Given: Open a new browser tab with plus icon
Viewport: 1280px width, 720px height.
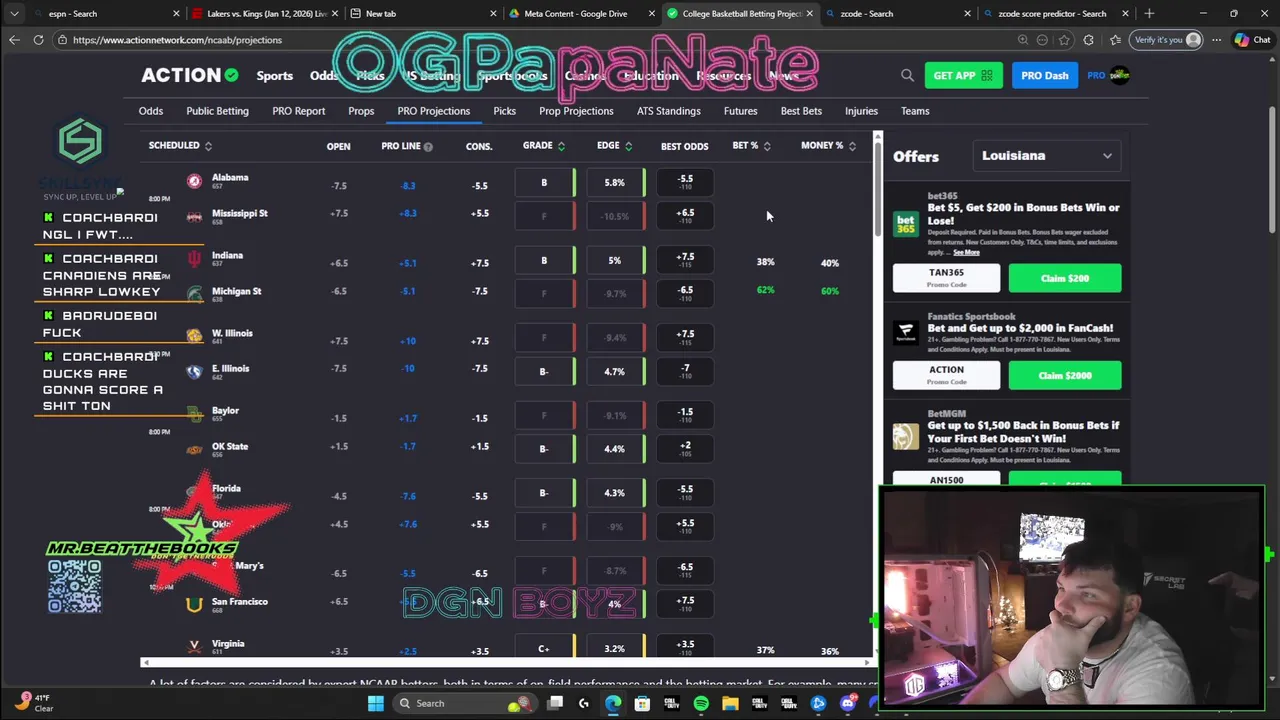Looking at the screenshot, I should [1149, 14].
